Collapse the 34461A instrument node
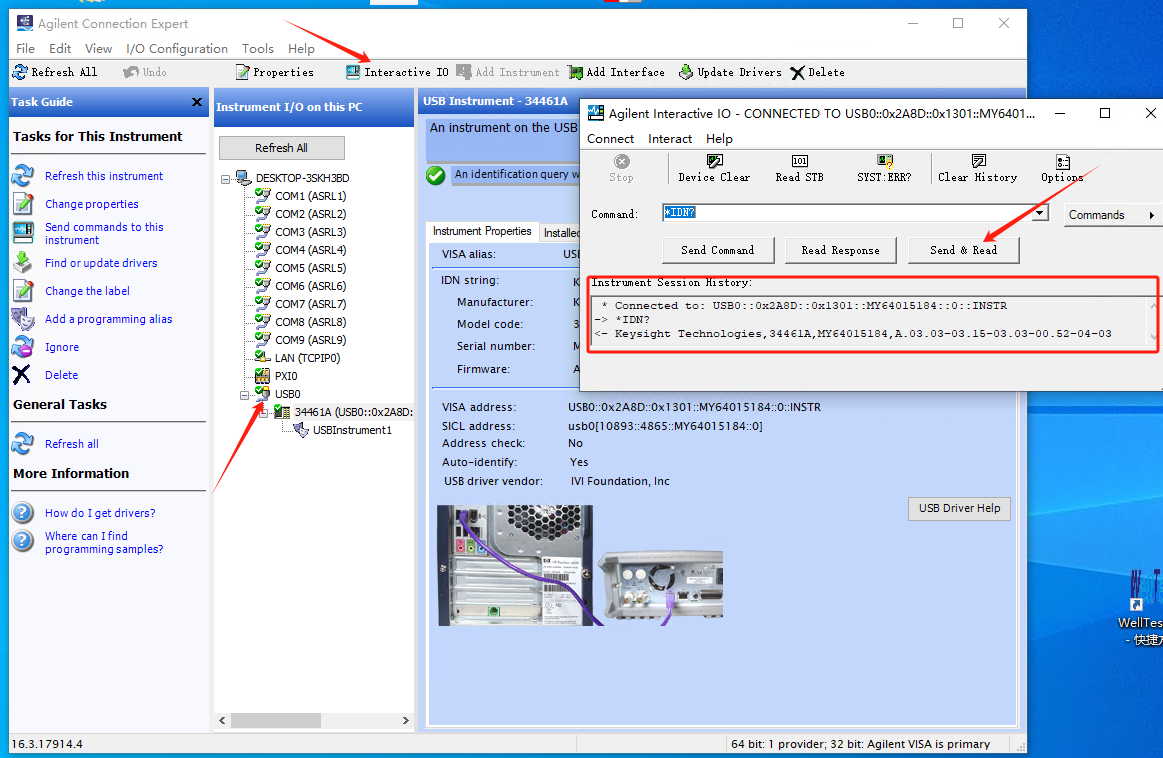 click(263, 413)
